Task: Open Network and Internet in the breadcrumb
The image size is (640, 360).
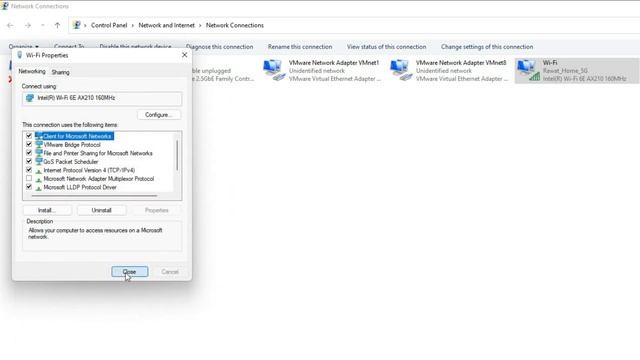Action: pyautogui.click(x=167, y=25)
